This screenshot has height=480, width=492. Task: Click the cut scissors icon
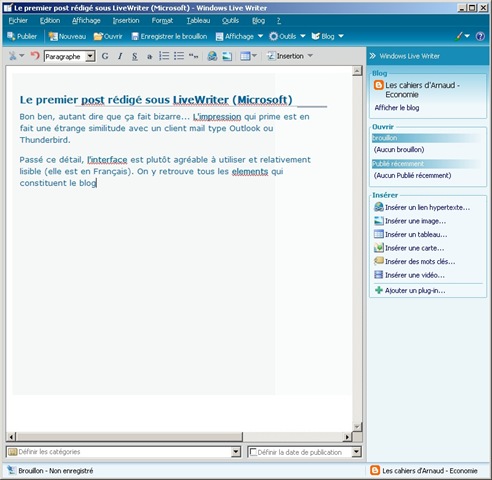[13, 56]
